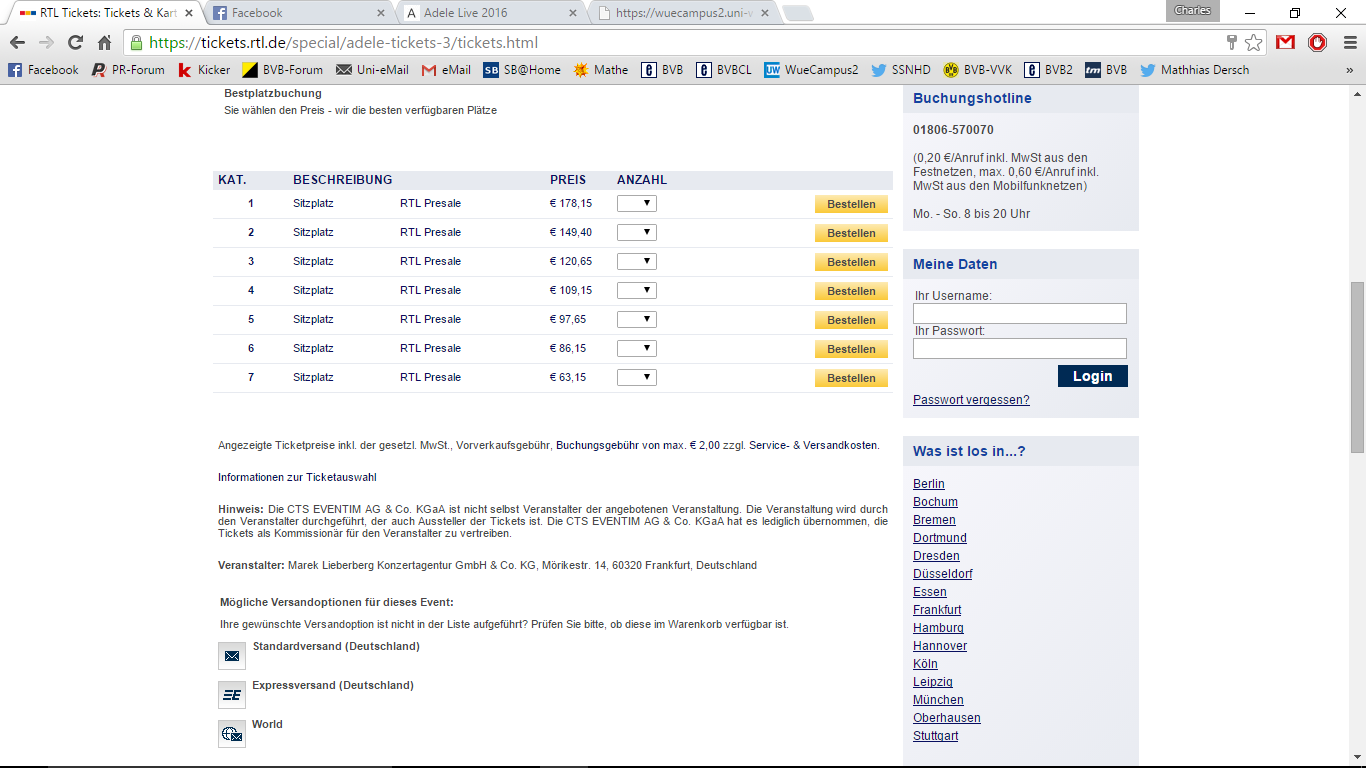Open the Facebook bookmark
Viewport: 1366px width, 768px height.
point(43,70)
